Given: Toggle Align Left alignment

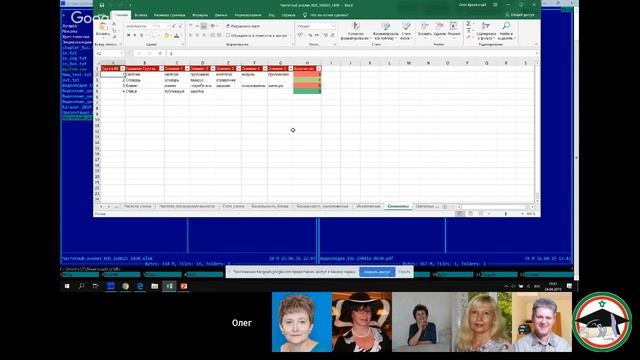Looking at the screenshot, I should point(191,36).
